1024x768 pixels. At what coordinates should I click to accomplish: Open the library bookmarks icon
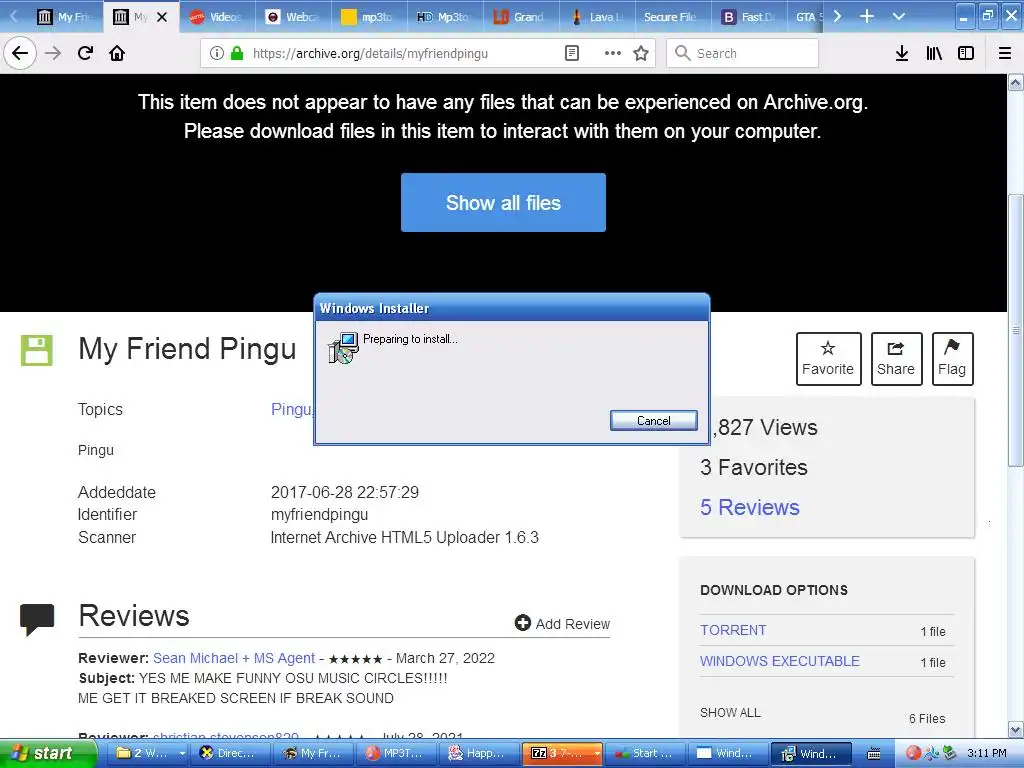click(934, 53)
